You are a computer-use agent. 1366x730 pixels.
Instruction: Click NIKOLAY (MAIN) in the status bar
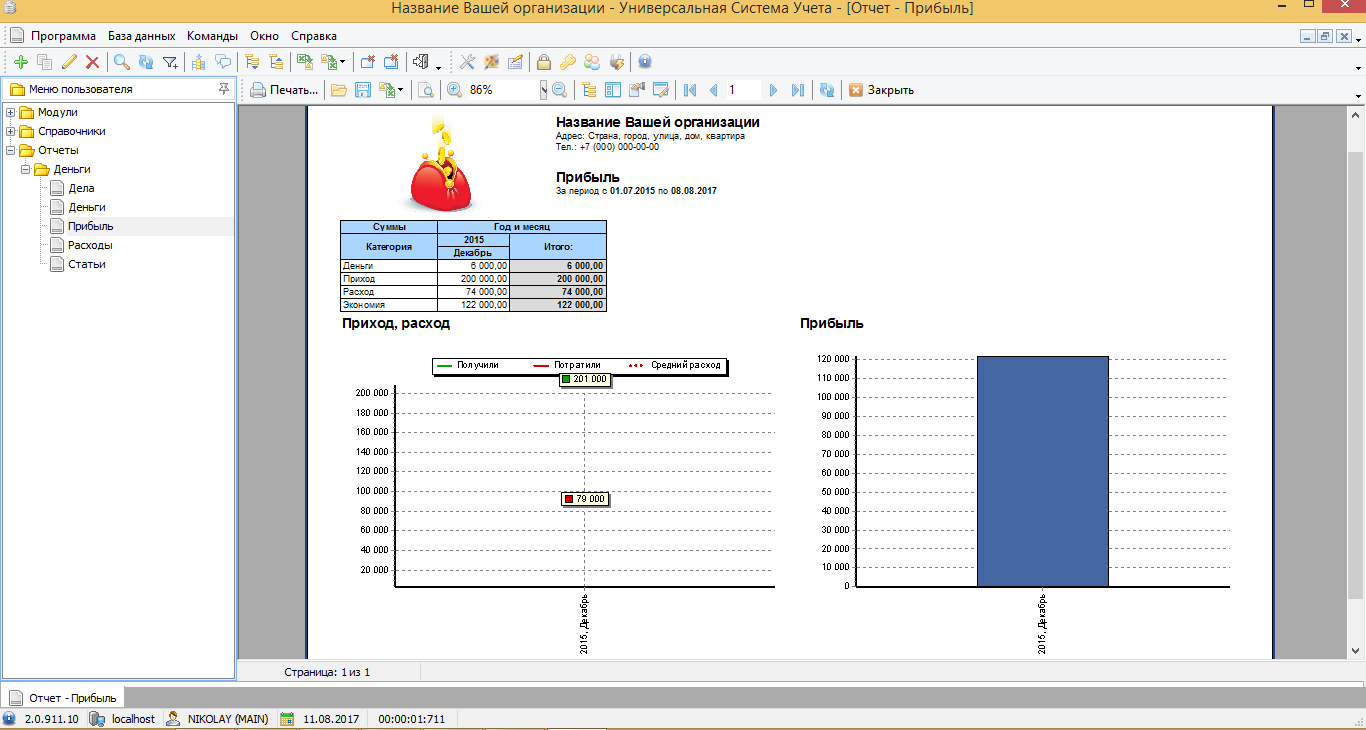pyautogui.click(x=228, y=719)
